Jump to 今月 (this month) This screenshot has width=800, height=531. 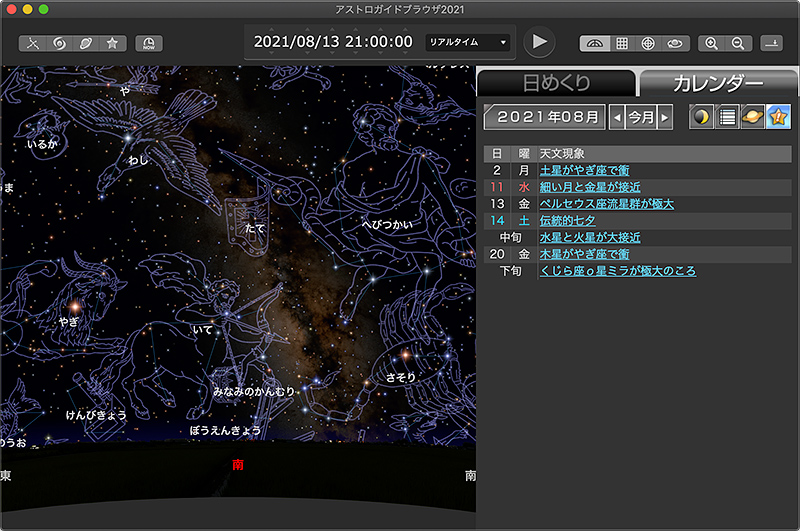pyautogui.click(x=641, y=118)
